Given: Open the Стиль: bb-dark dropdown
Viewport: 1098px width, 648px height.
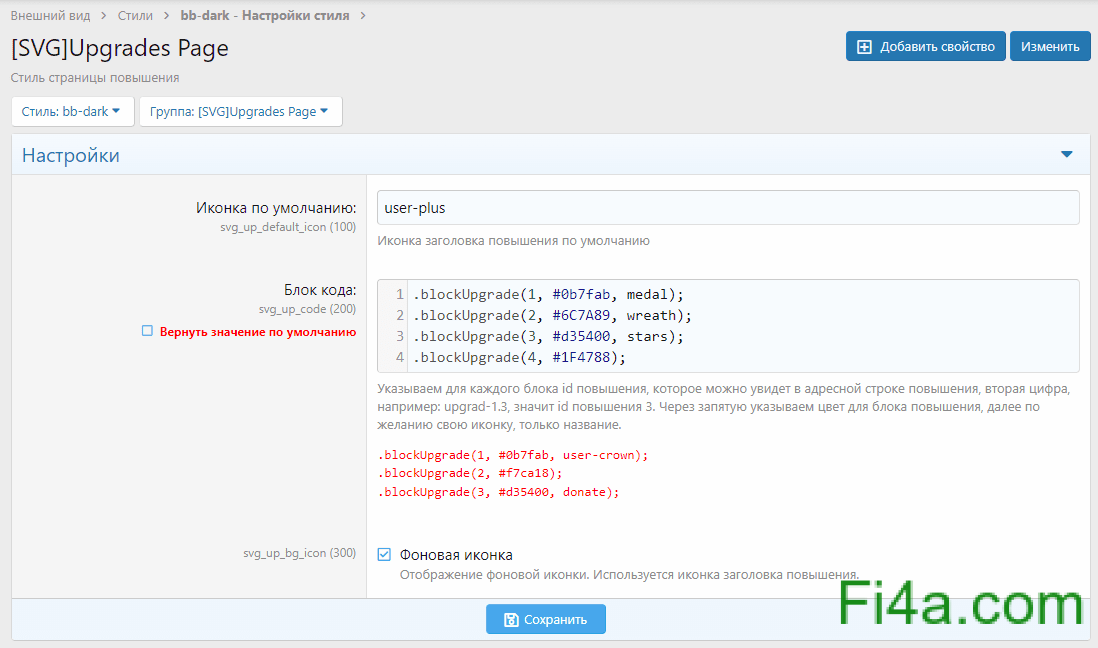Looking at the screenshot, I should click(71, 112).
